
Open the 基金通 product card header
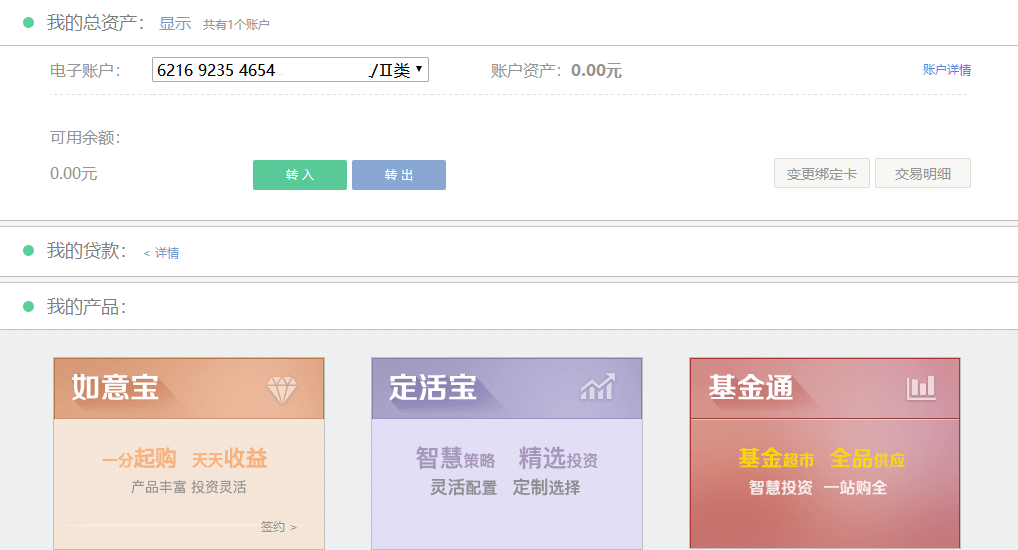coord(825,388)
